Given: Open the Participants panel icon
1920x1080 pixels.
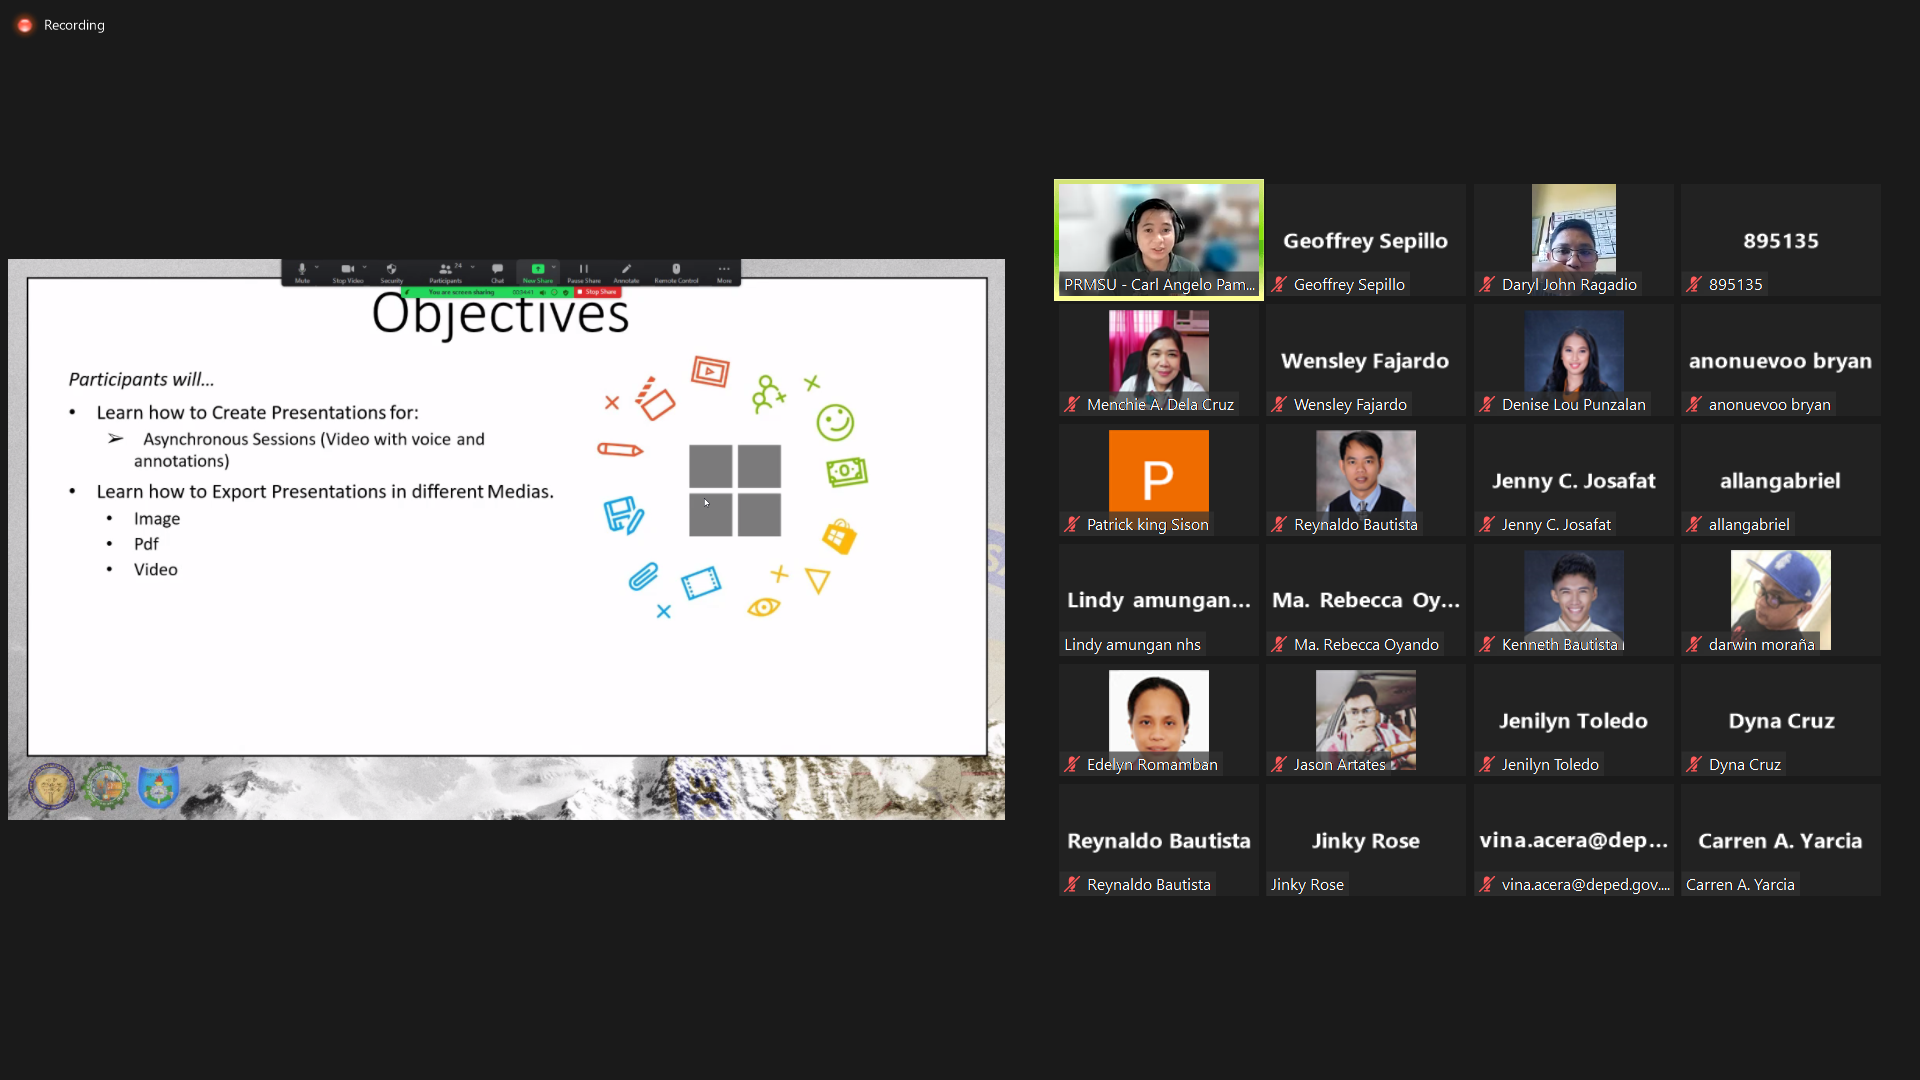Looking at the screenshot, I should [x=444, y=269].
